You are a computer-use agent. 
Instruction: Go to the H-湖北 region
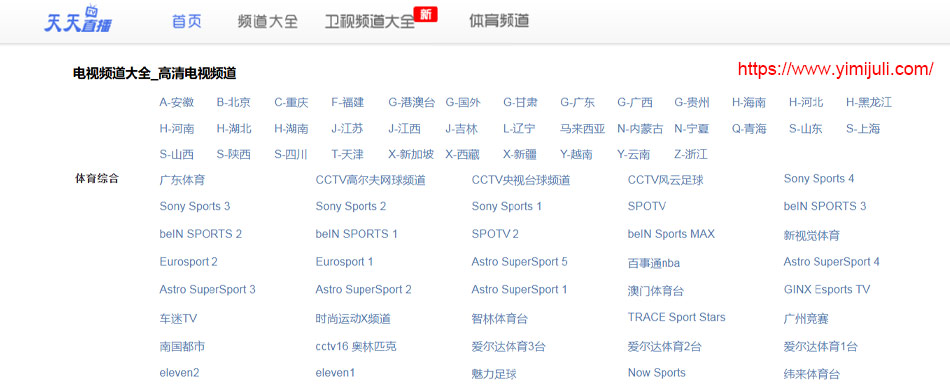[234, 128]
